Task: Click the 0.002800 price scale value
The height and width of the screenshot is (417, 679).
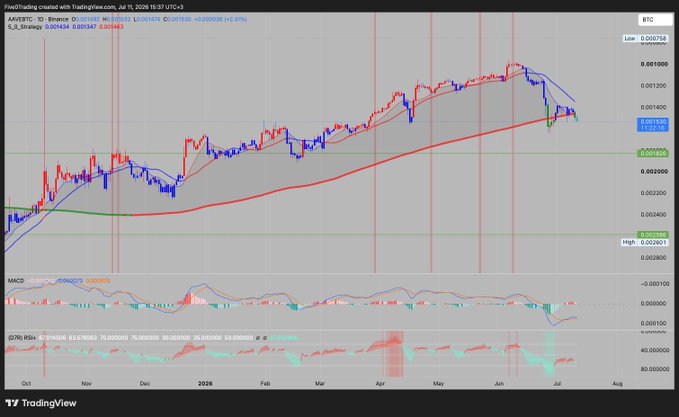Action: [x=654, y=258]
